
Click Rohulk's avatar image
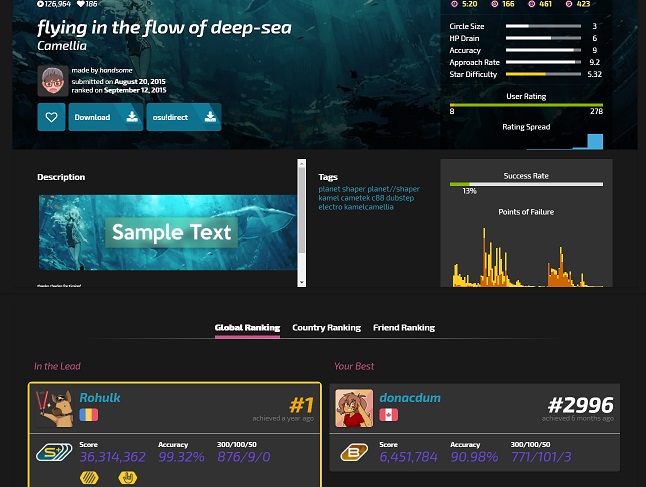[x=54, y=408]
